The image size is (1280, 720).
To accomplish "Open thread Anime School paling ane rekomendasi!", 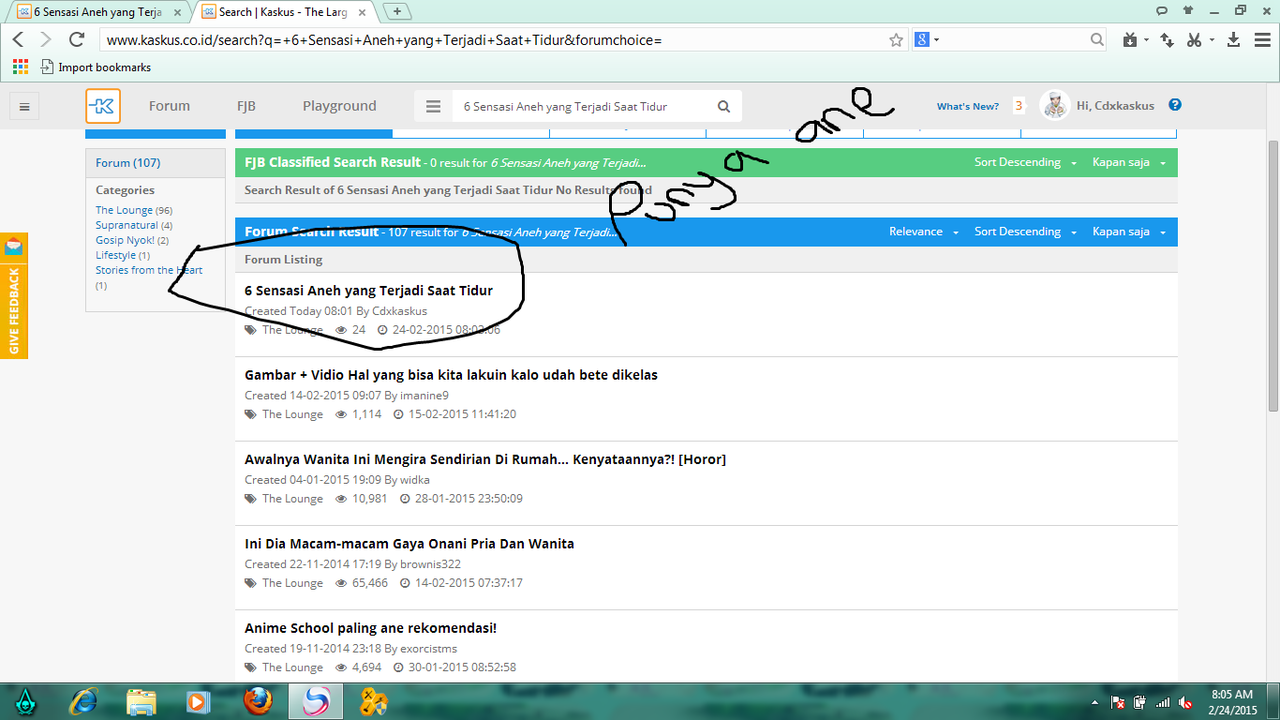I will tap(371, 628).
